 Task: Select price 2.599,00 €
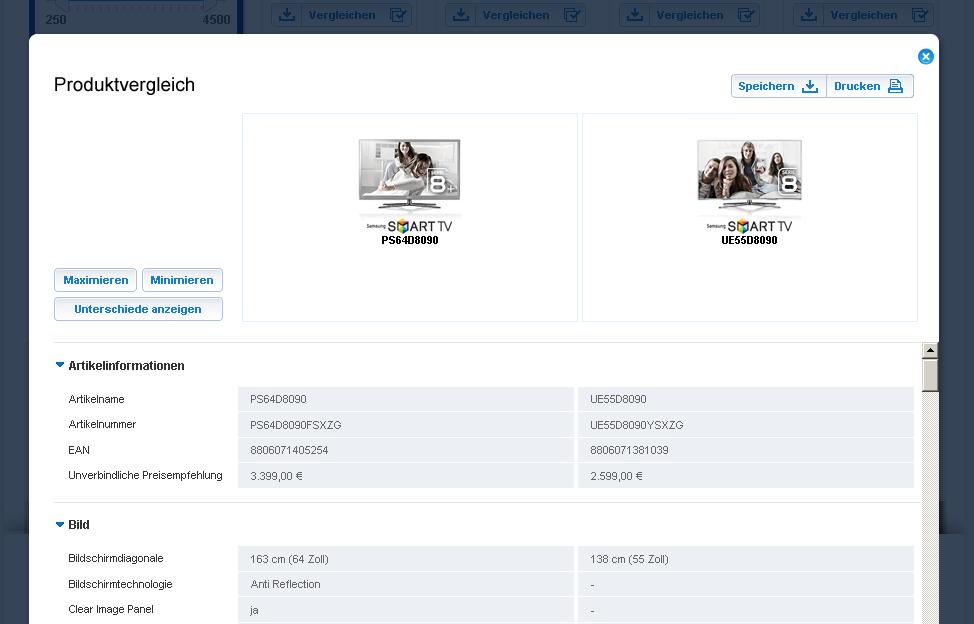click(616, 476)
